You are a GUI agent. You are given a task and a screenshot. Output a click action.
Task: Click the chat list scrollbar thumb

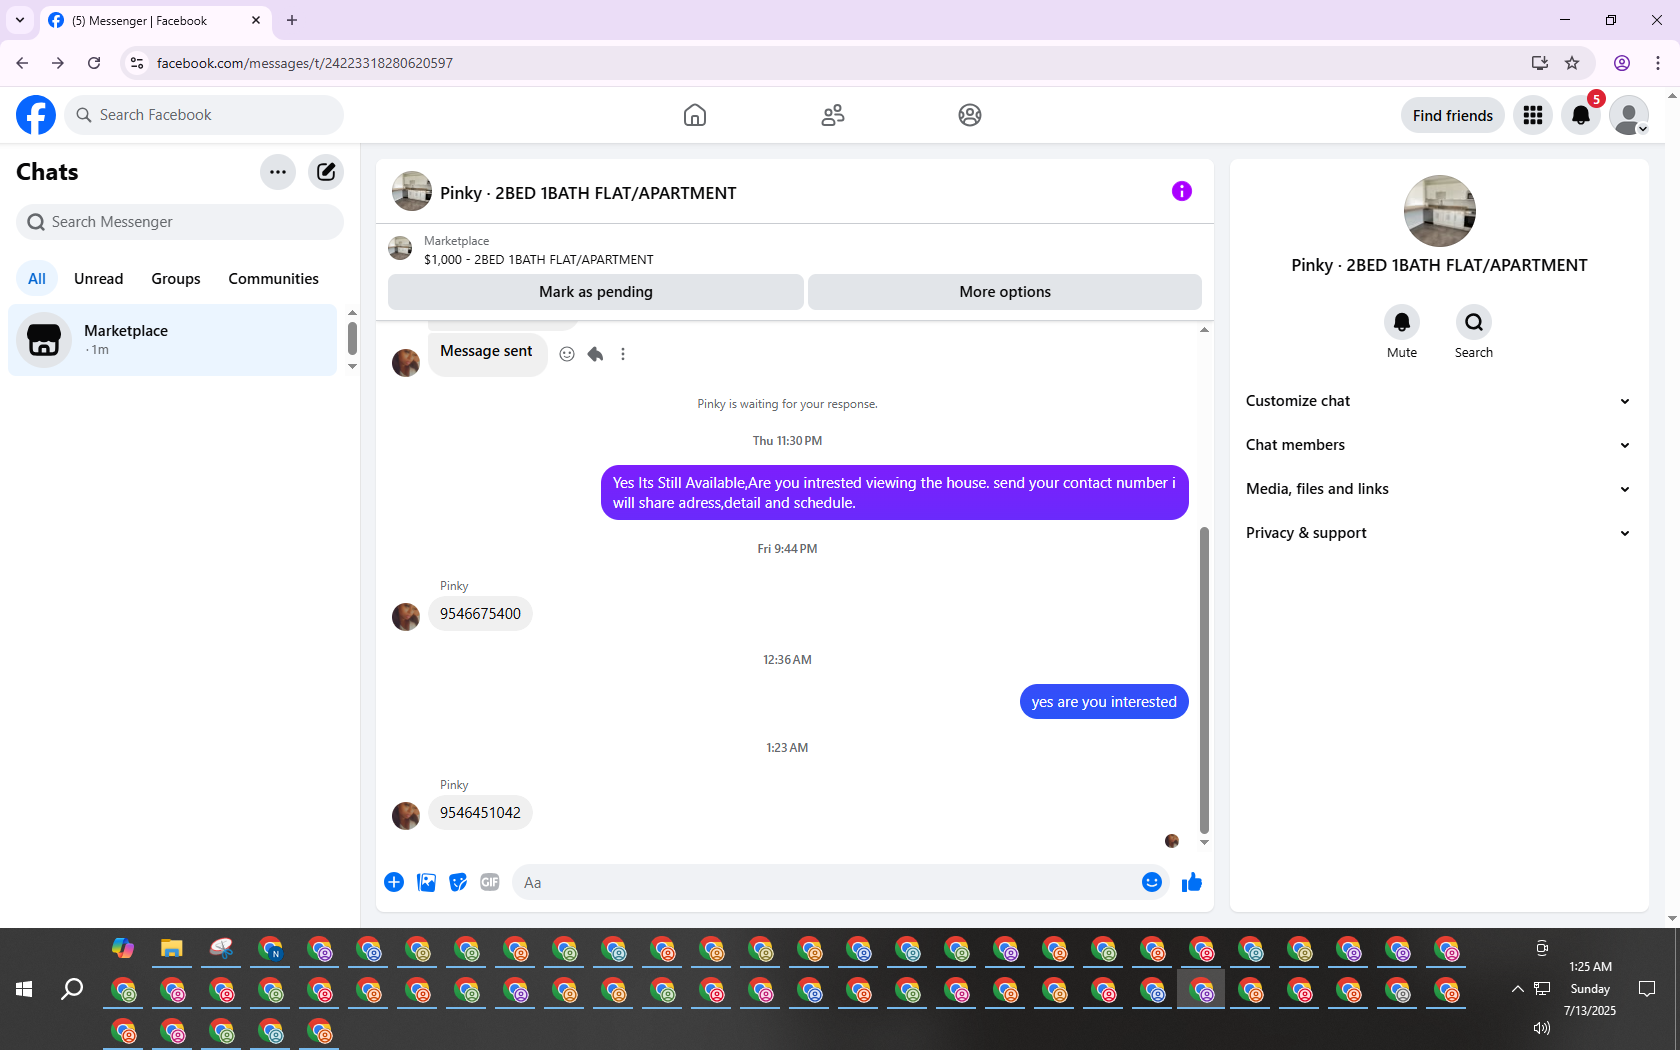tap(352, 338)
